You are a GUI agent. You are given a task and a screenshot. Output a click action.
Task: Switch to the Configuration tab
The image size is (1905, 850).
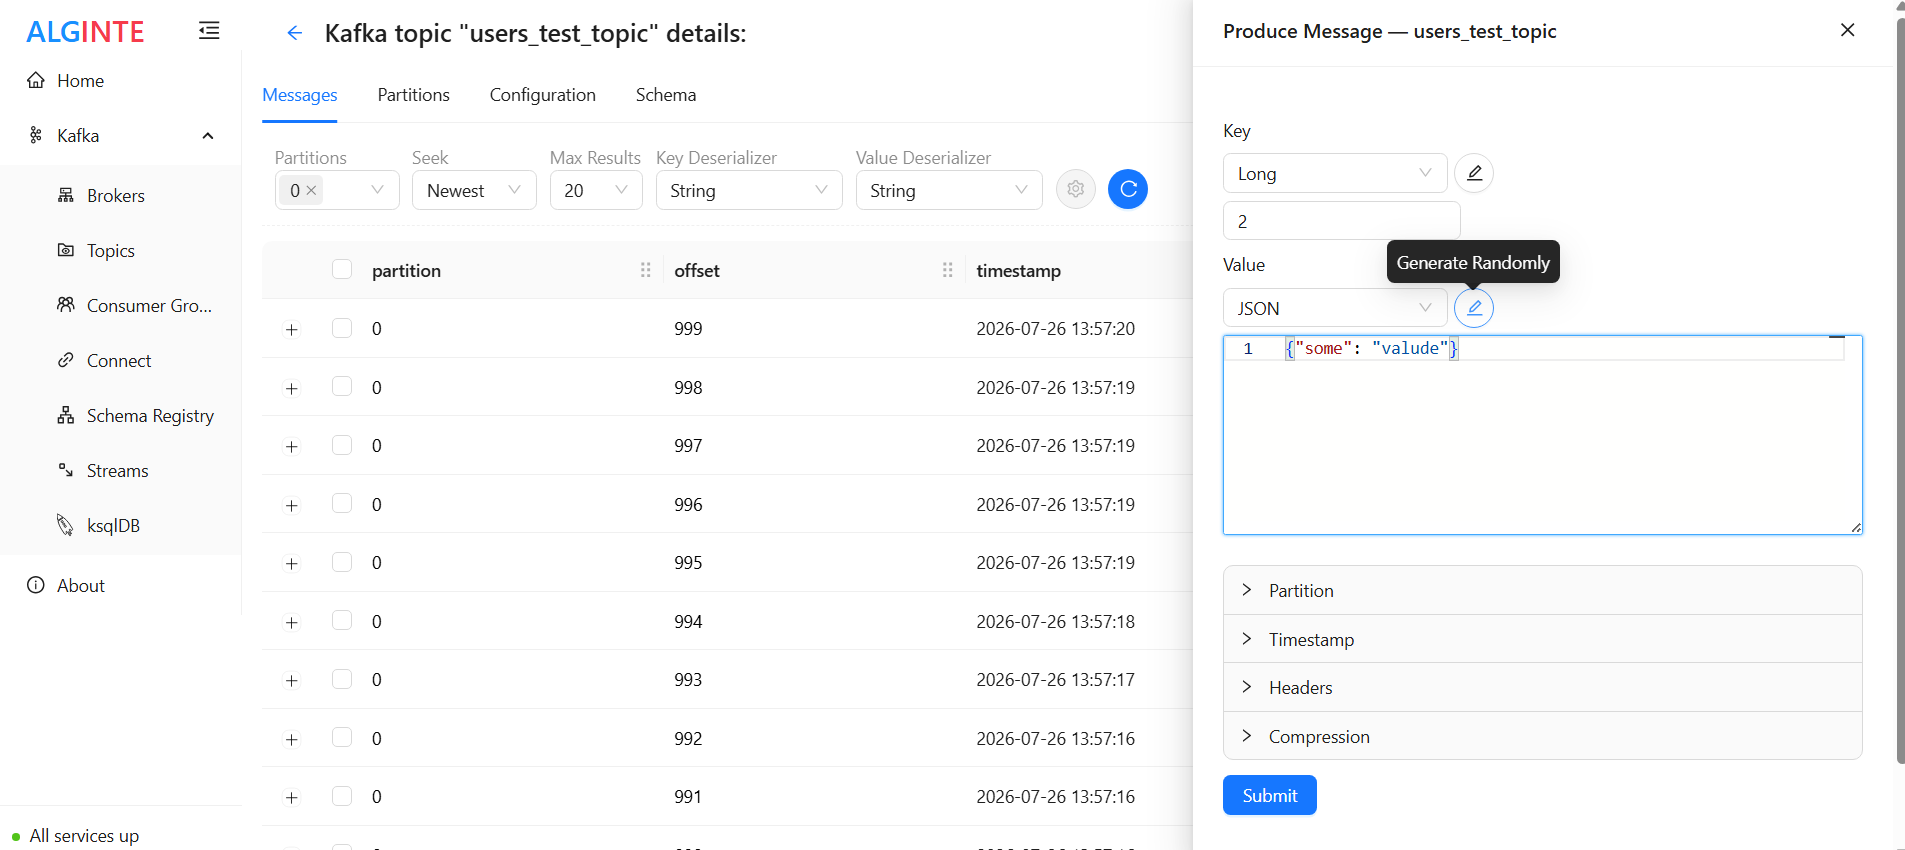click(542, 95)
